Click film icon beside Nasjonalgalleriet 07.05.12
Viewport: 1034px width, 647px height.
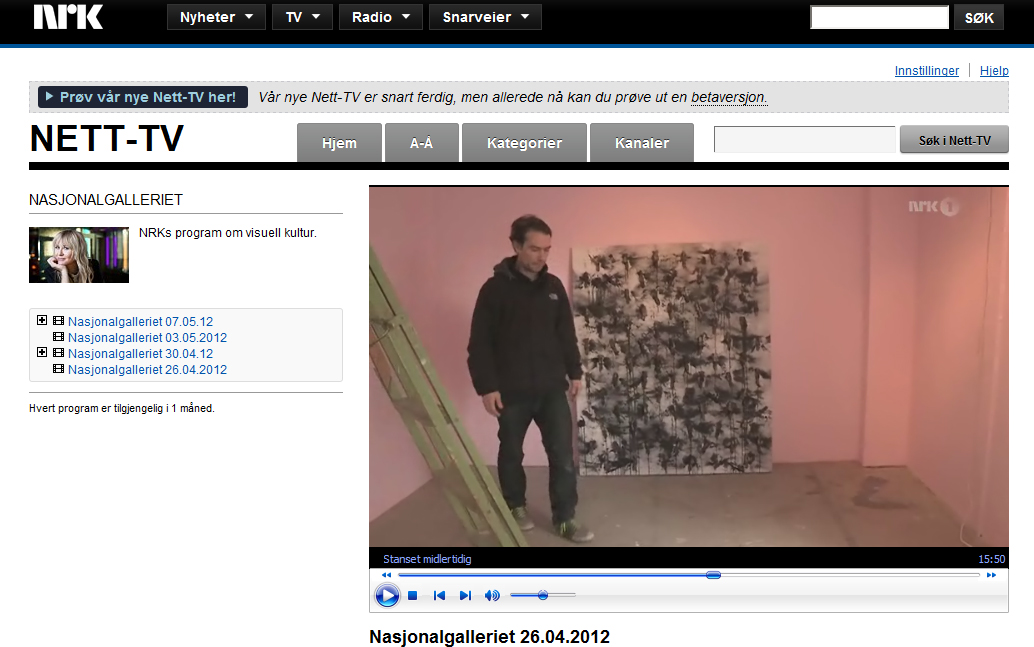tap(59, 321)
